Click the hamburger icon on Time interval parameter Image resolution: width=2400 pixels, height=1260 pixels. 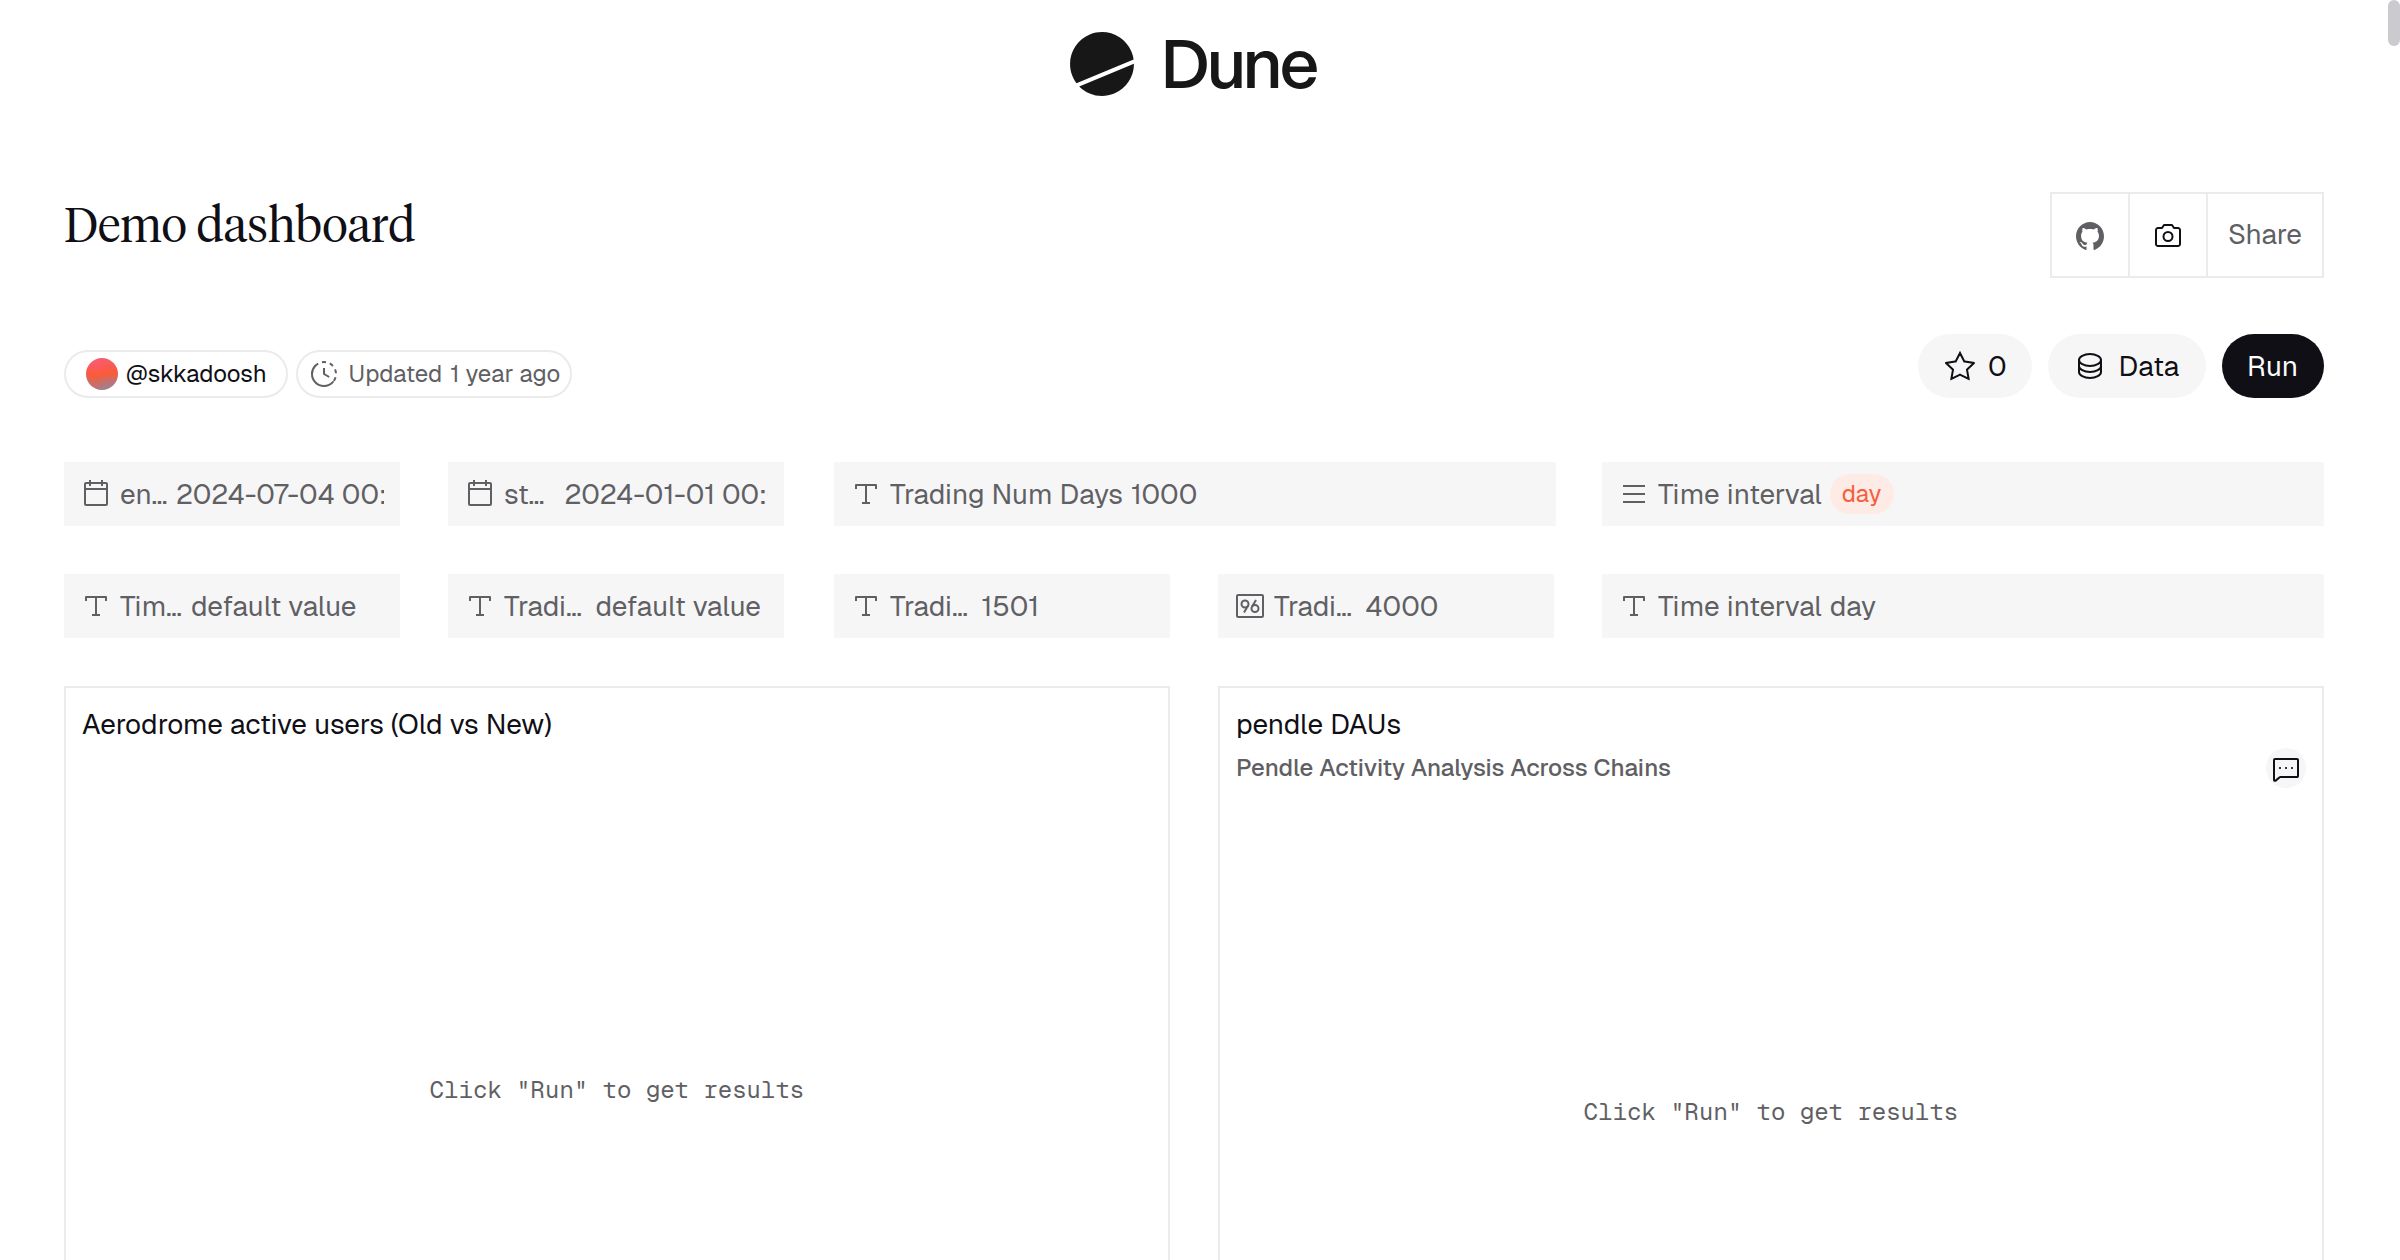point(1634,493)
